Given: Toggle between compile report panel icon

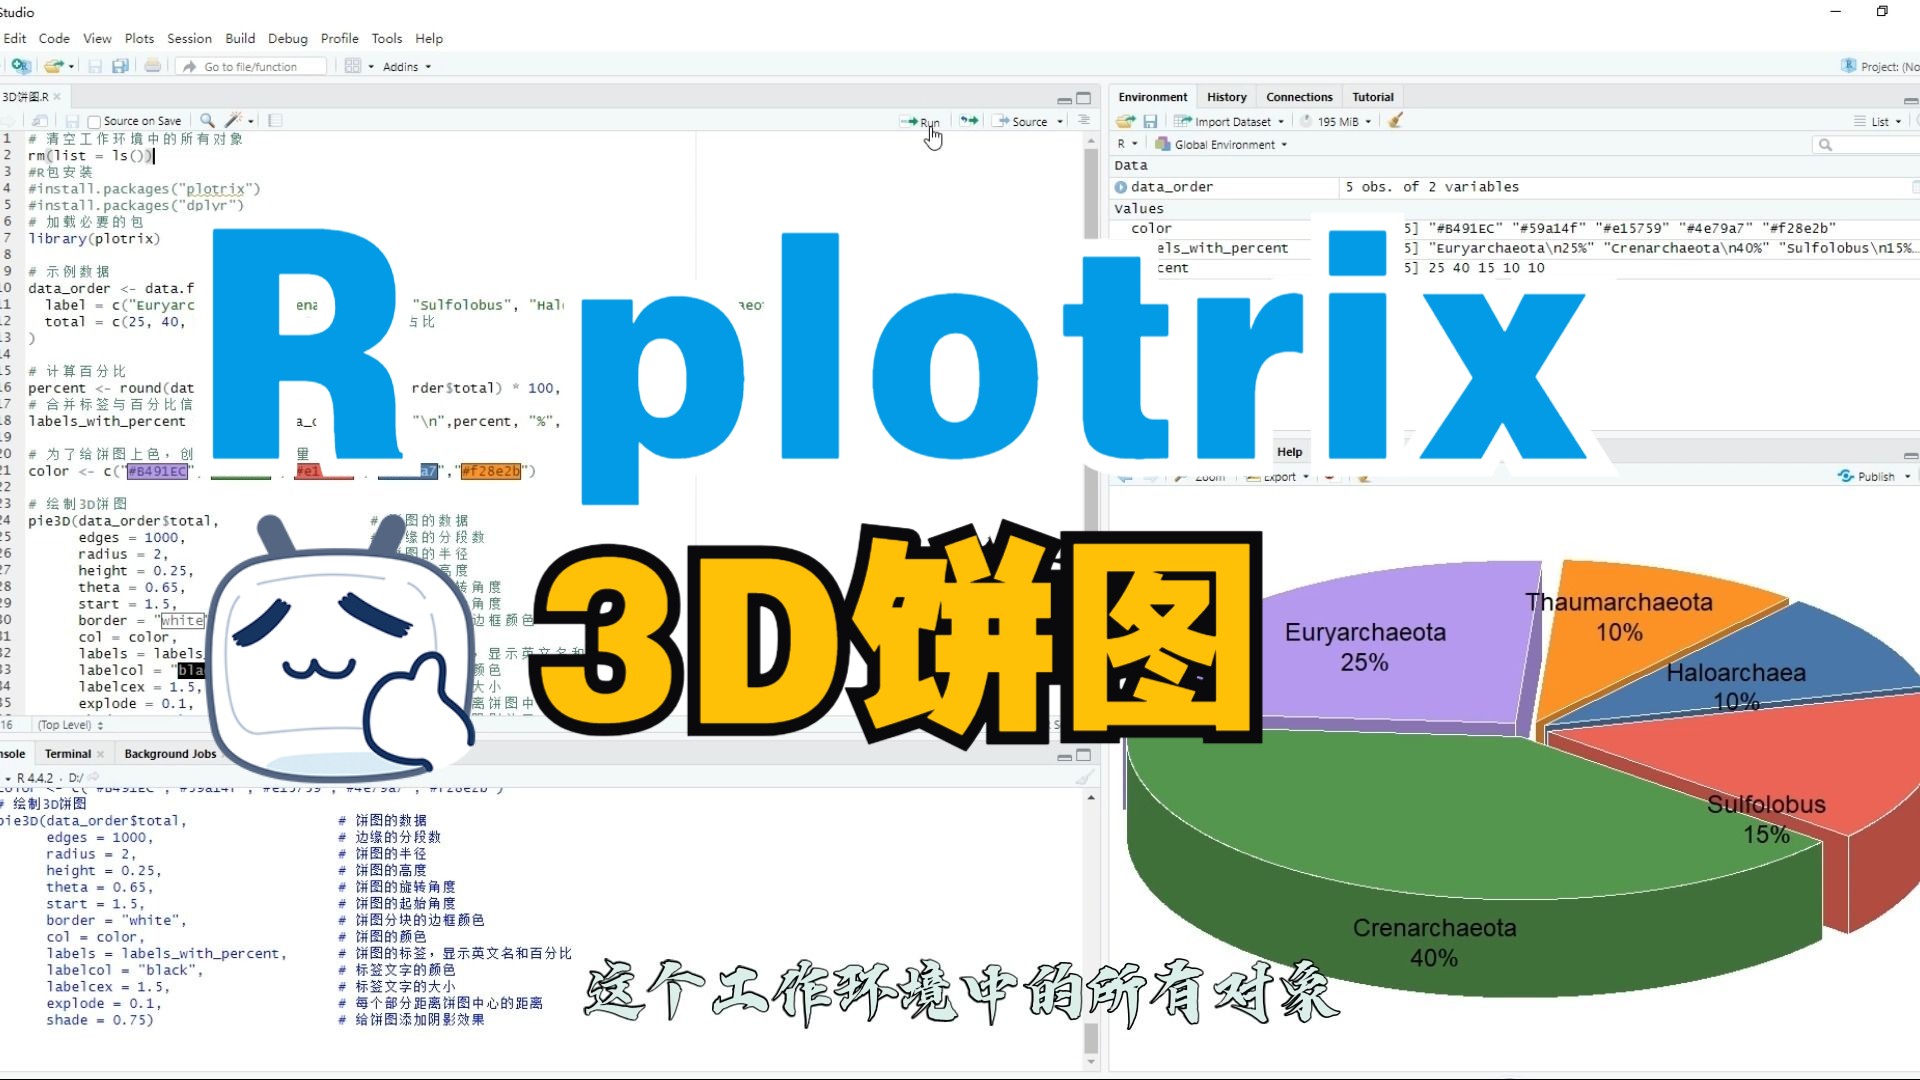Looking at the screenshot, I should (x=274, y=120).
